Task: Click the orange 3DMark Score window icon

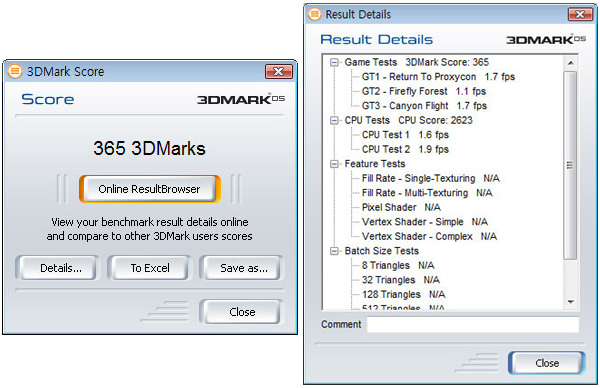Action: (x=15, y=71)
